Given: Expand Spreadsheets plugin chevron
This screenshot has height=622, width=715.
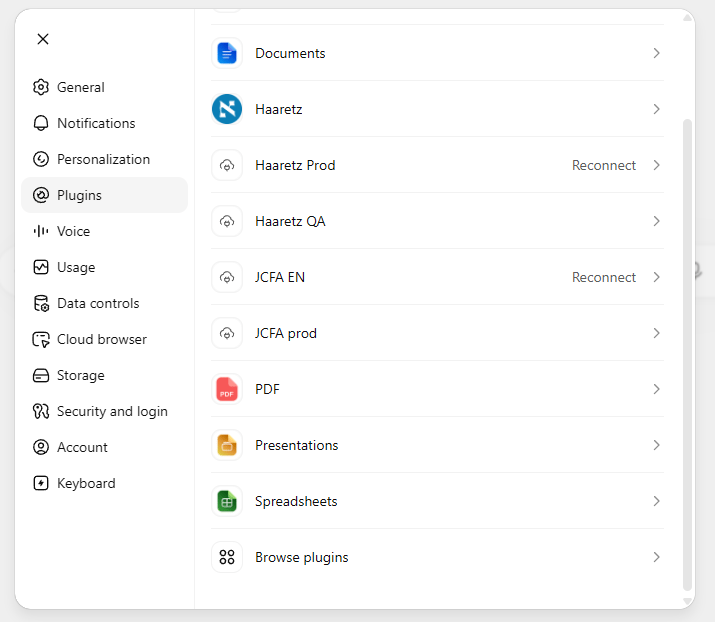Looking at the screenshot, I should click(656, 501).
